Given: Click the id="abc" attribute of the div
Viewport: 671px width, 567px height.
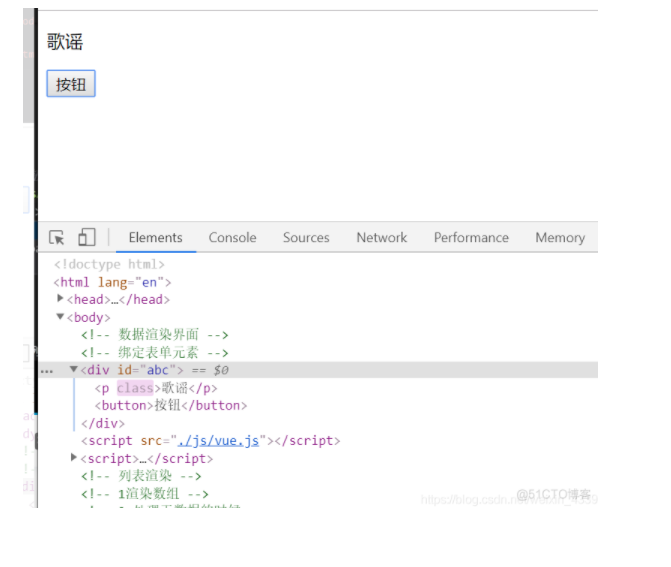Looking at the screenshot, I should [x=147, y=370].
